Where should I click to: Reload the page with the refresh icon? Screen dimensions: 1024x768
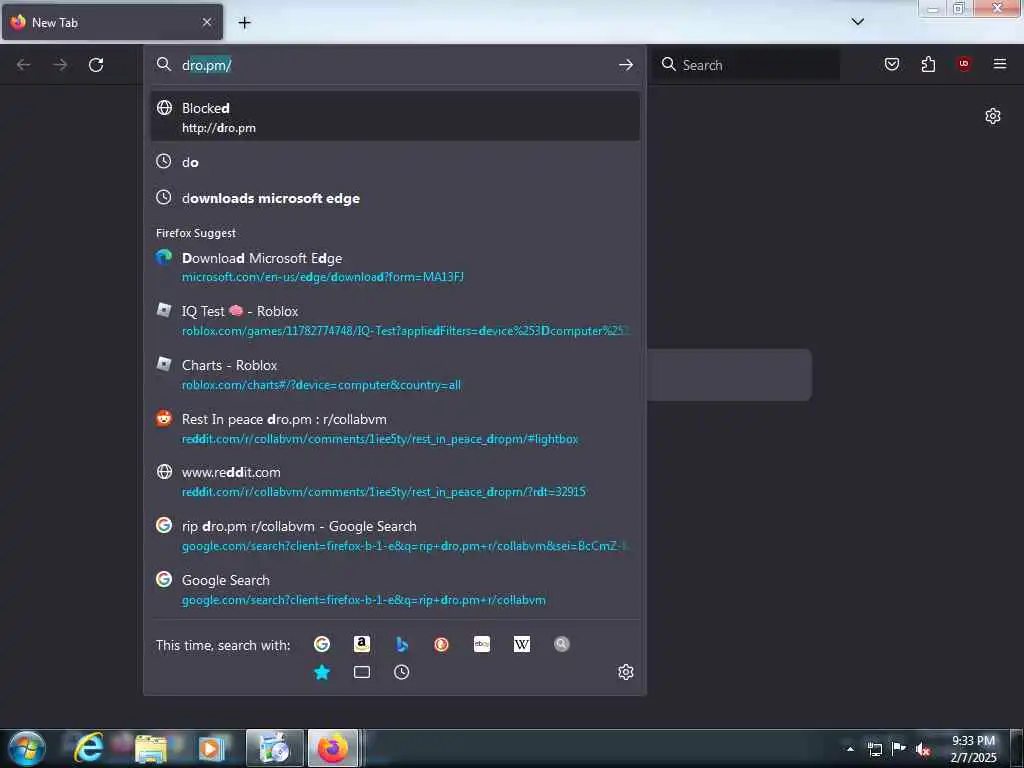[96, 65]
